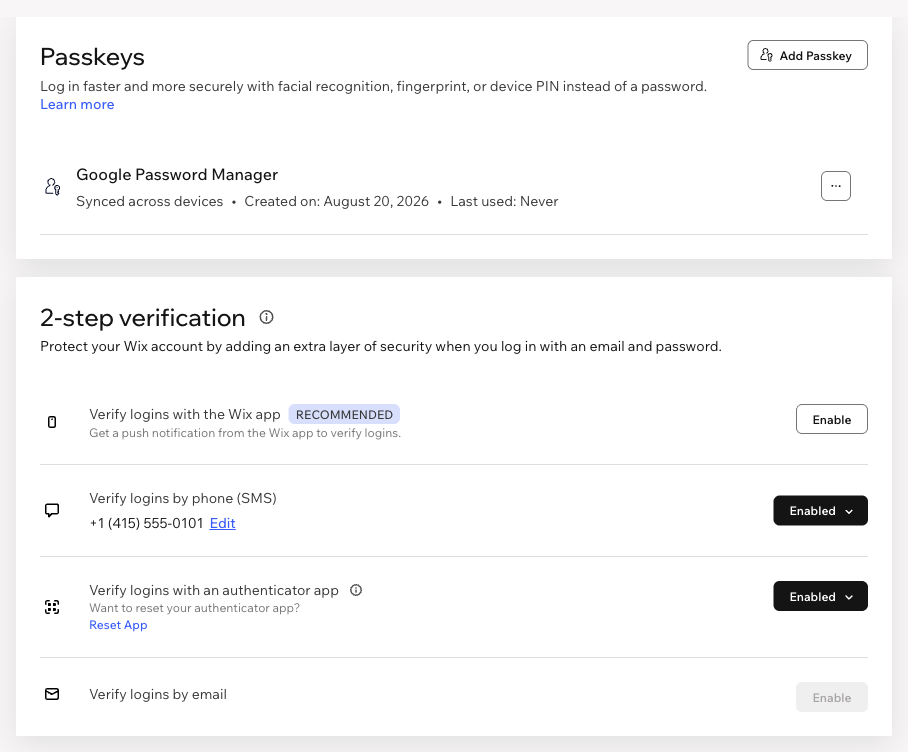Click the SMS chat bubble icon
The image size is (908, 752).
(52, 510)
